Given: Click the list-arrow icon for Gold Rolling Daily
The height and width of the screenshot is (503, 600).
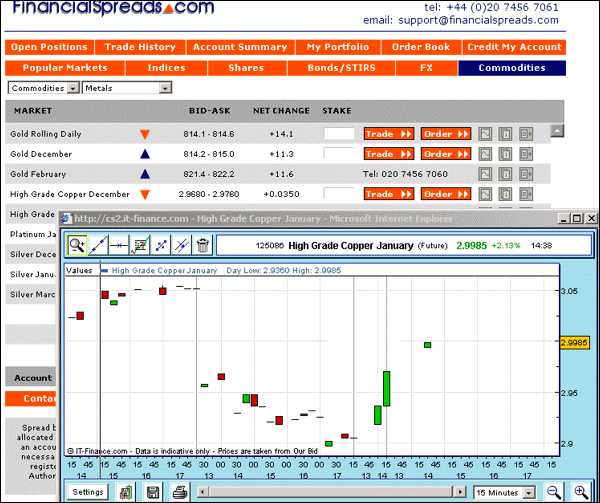Looking at the screenshot, I should tap(526, 134).
